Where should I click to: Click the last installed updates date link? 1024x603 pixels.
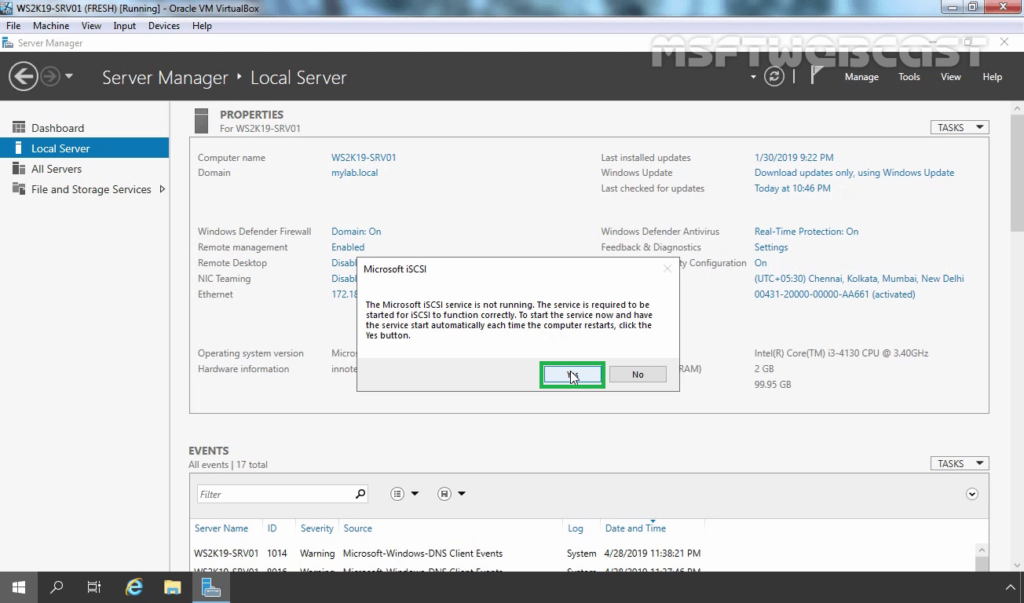[x=793, y=157]
